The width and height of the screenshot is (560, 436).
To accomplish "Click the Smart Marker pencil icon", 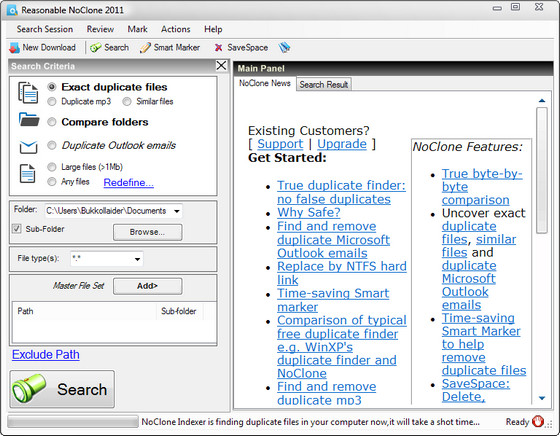I will pyautogui.click(x=145, y=48).
